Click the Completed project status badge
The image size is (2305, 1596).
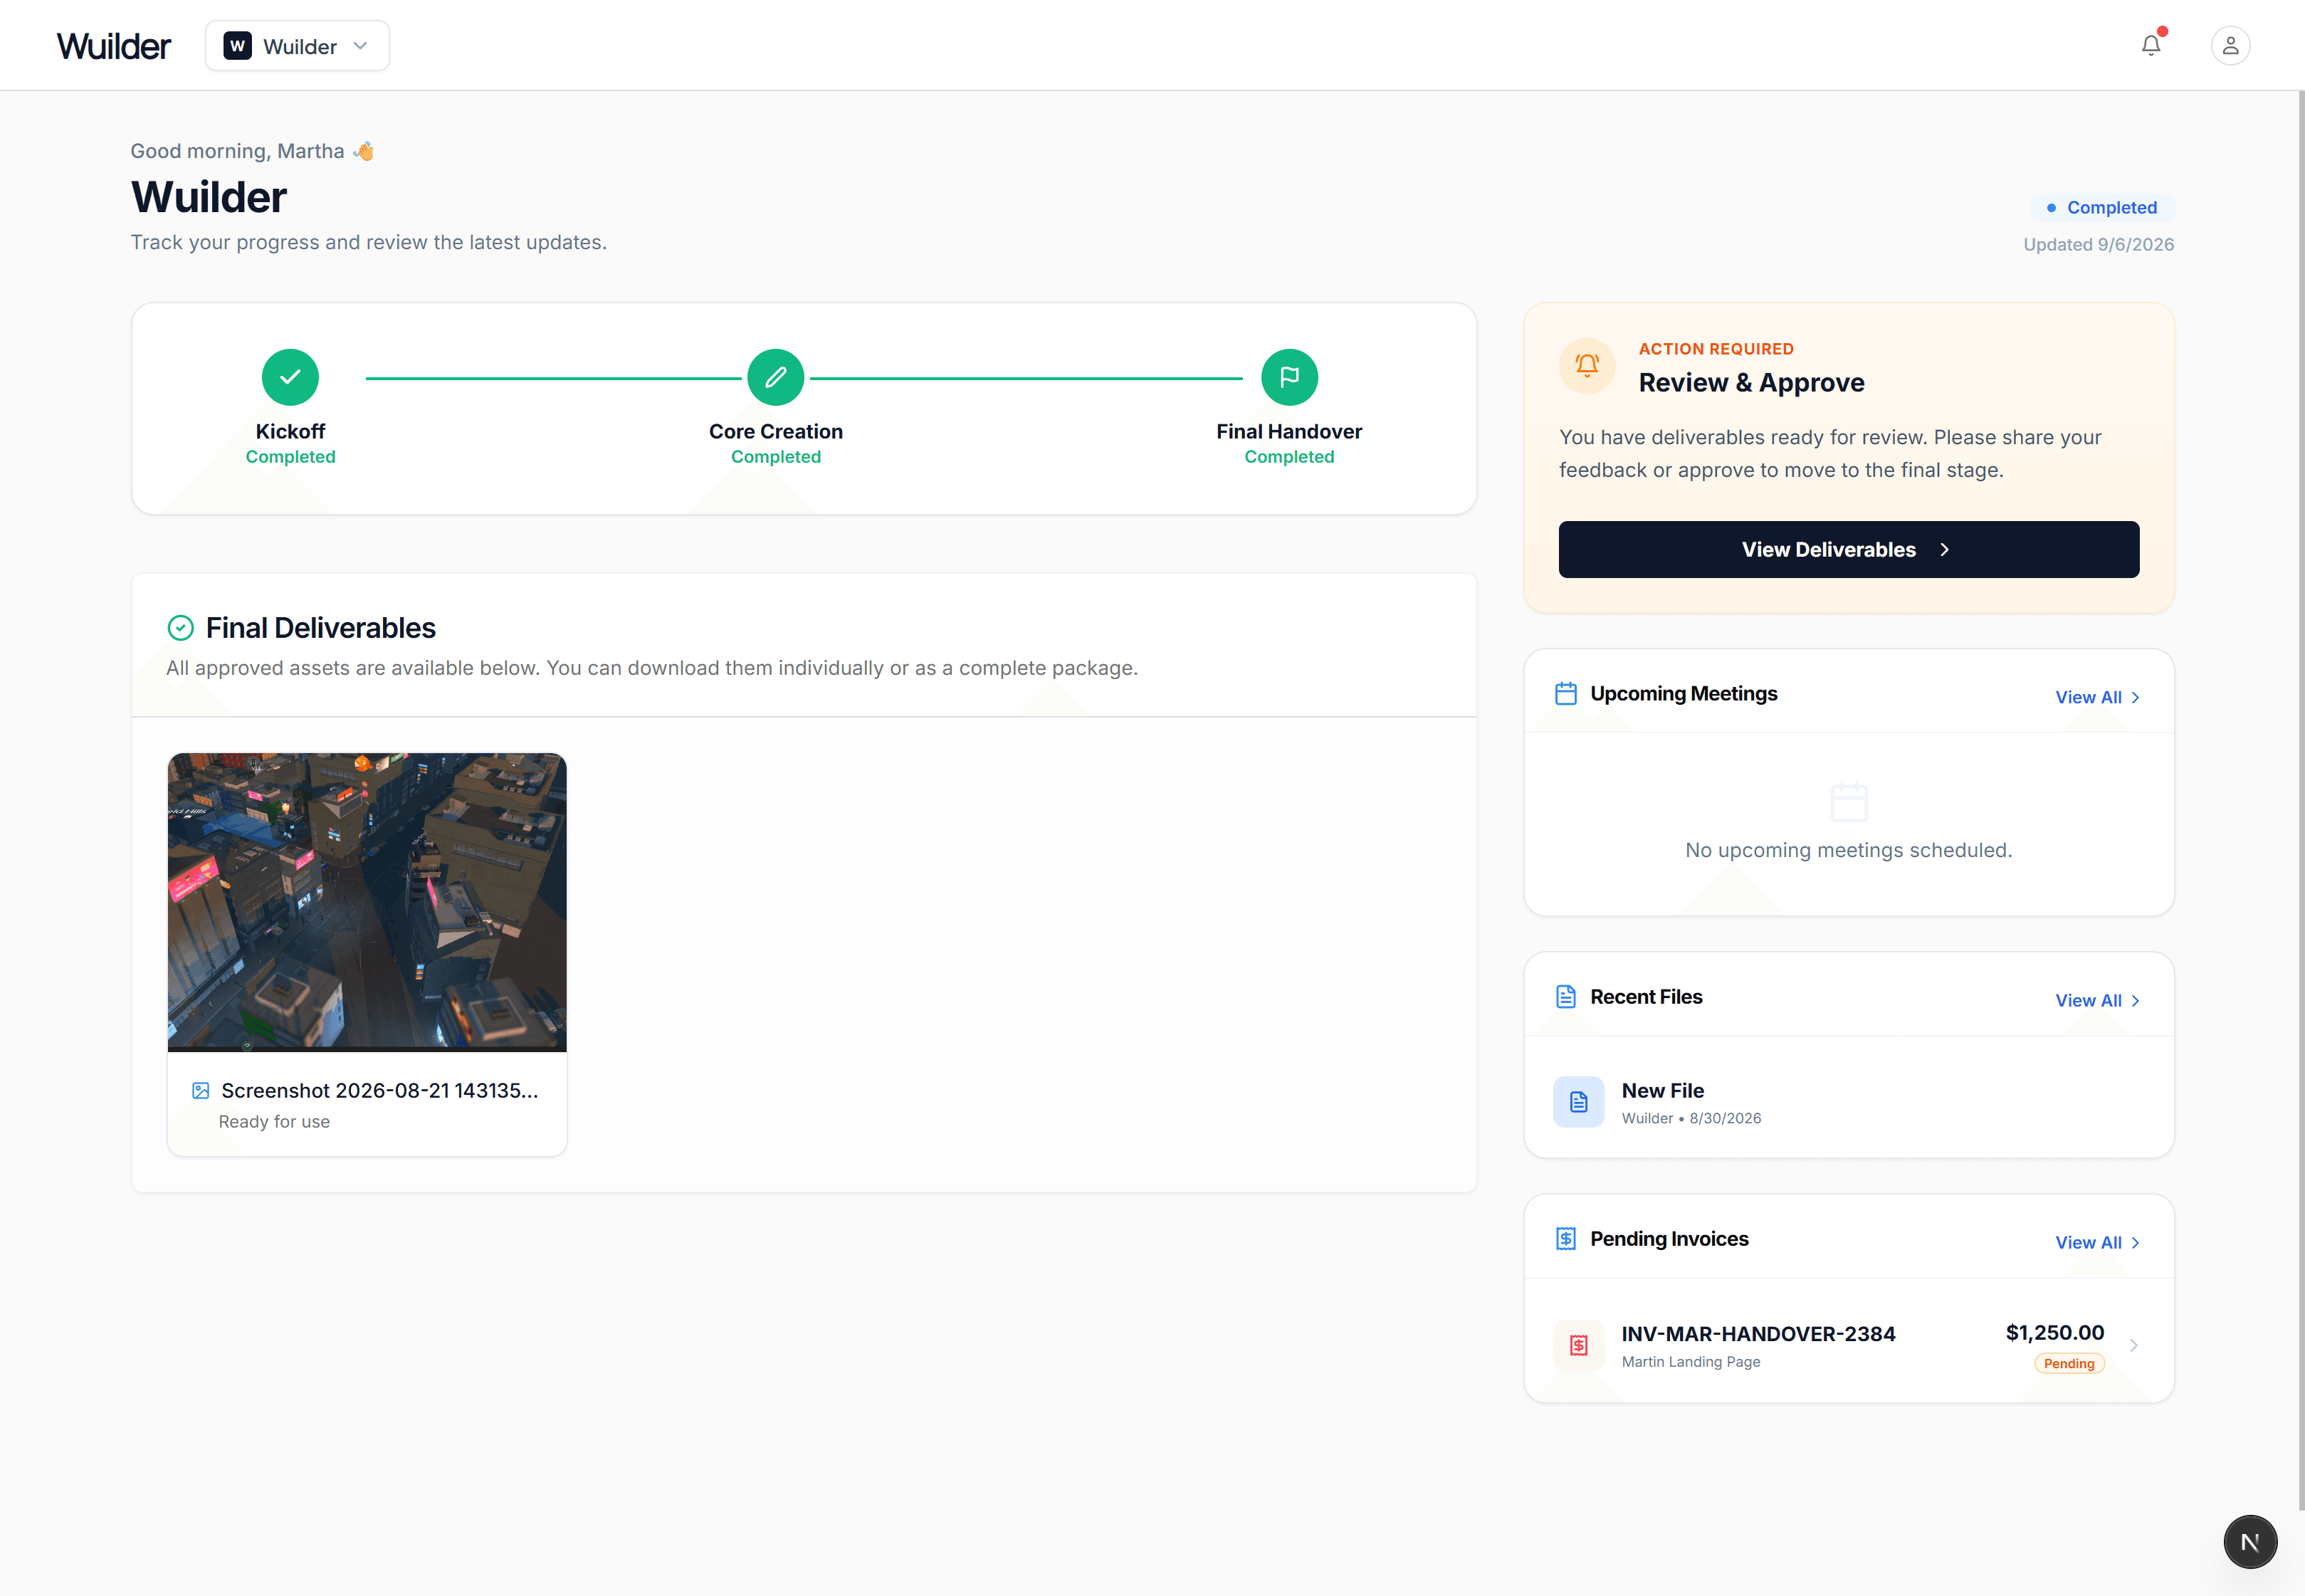tap(2102, 207)
